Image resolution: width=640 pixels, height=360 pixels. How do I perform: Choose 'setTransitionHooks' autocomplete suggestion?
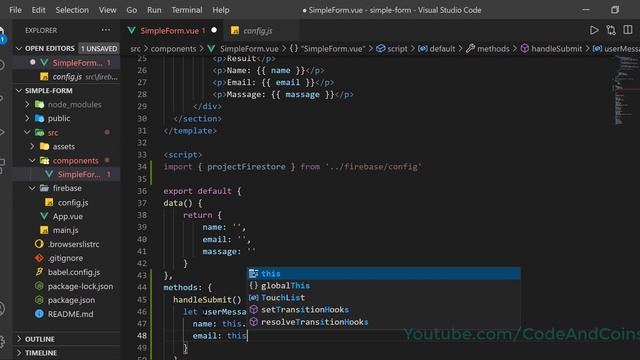point(384,310)
